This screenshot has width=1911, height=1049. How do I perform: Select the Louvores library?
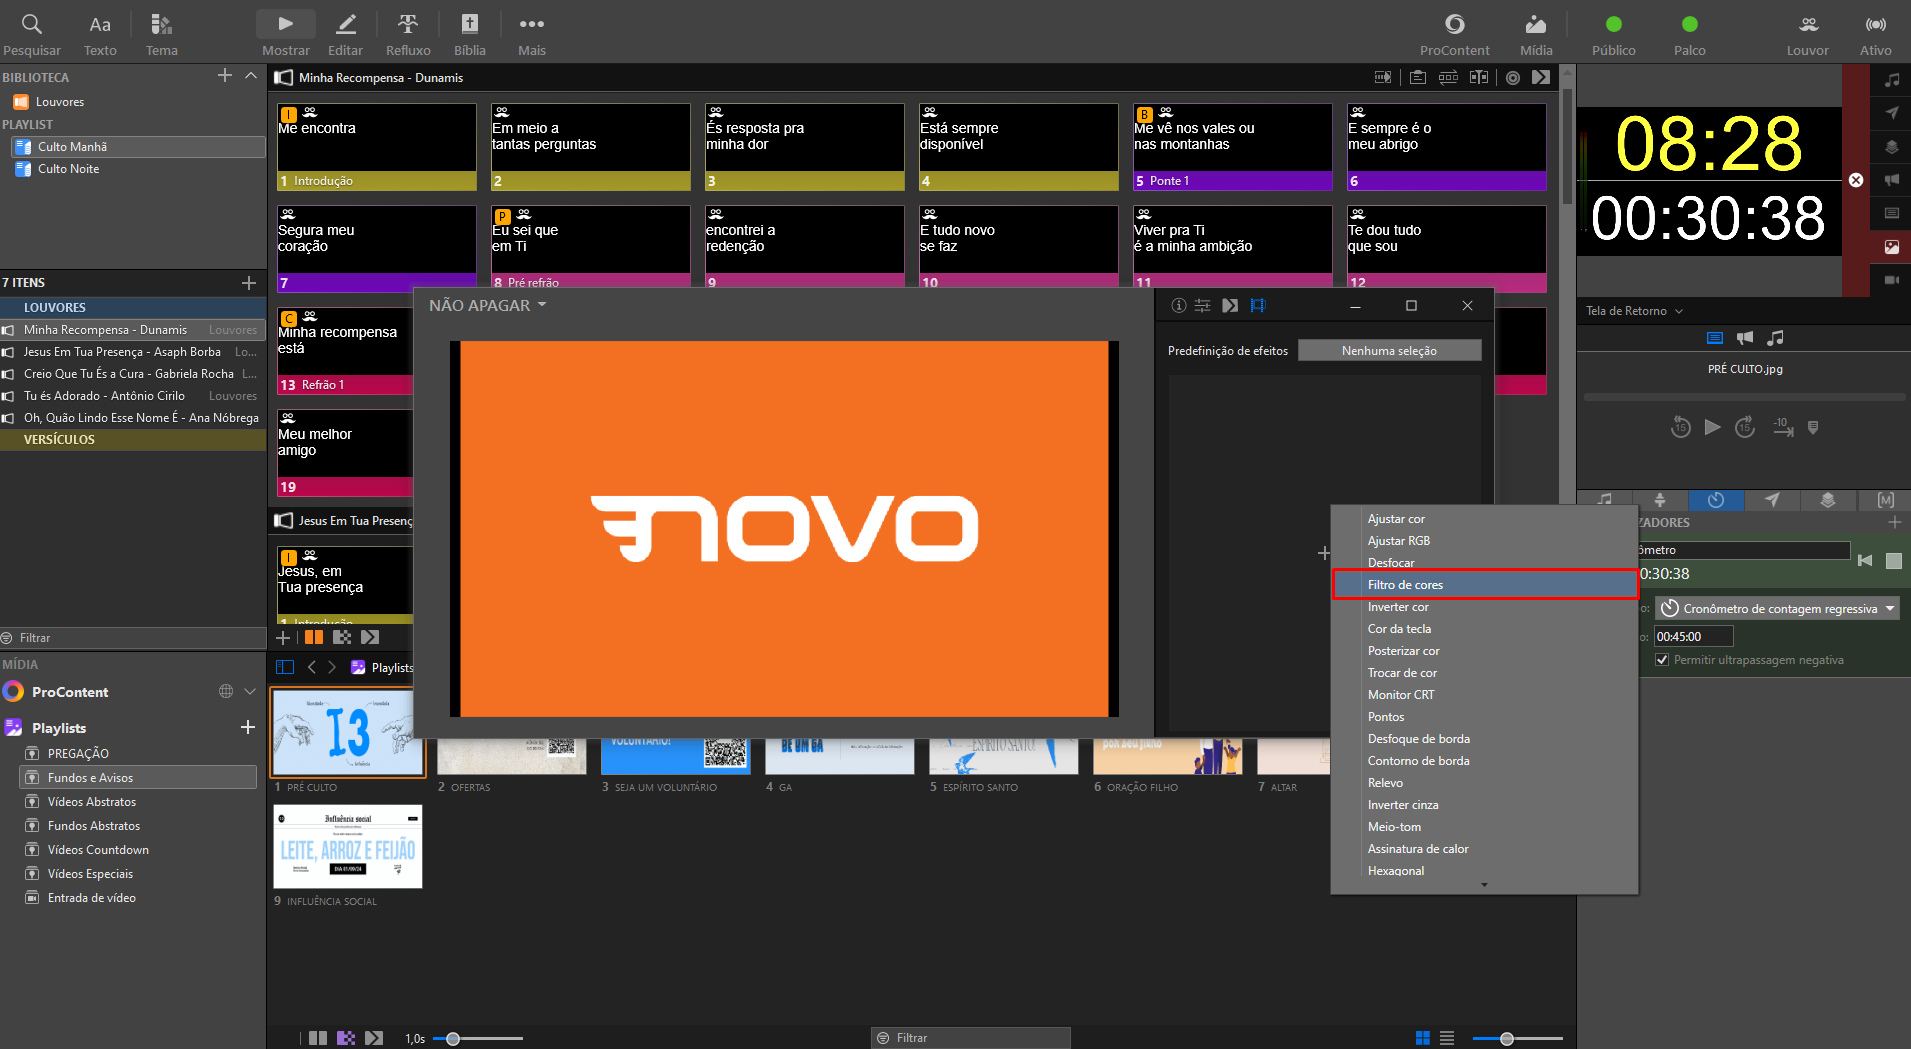pos(60,102)
